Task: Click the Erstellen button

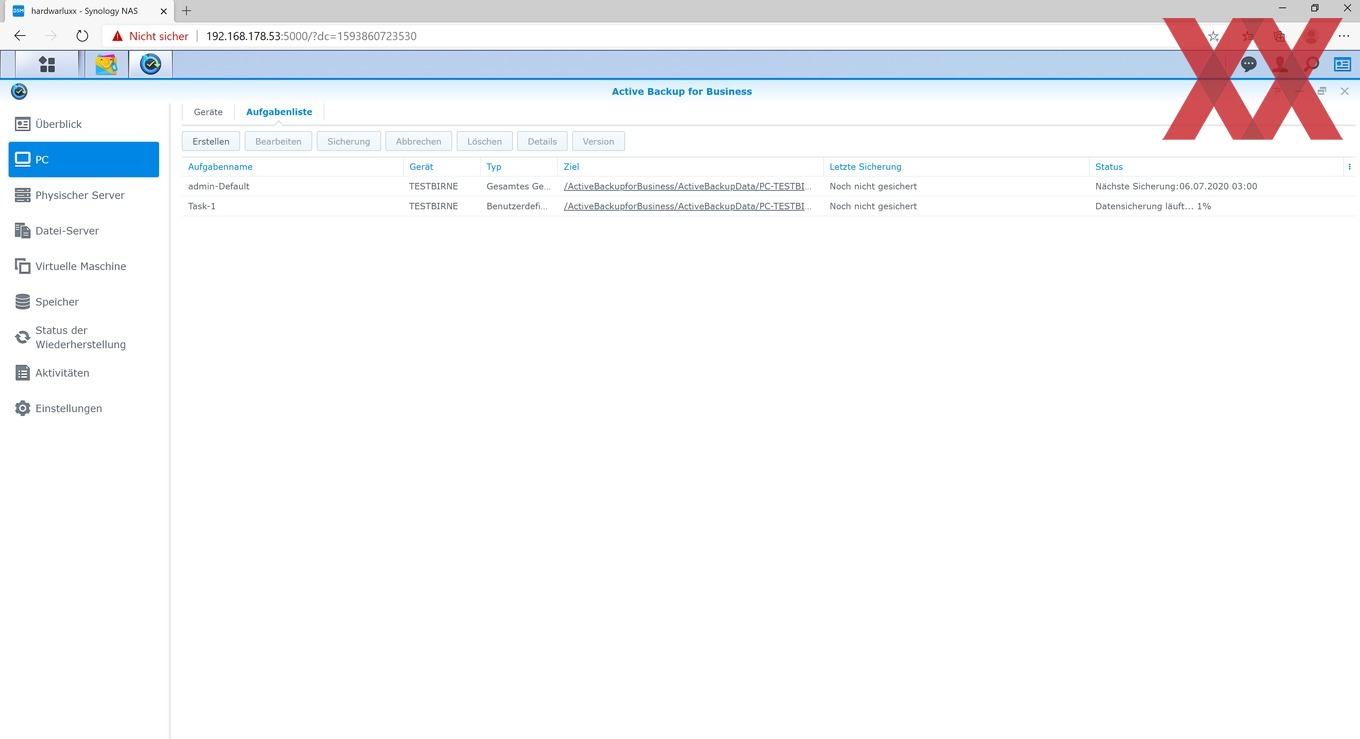Action: (211, 141)
